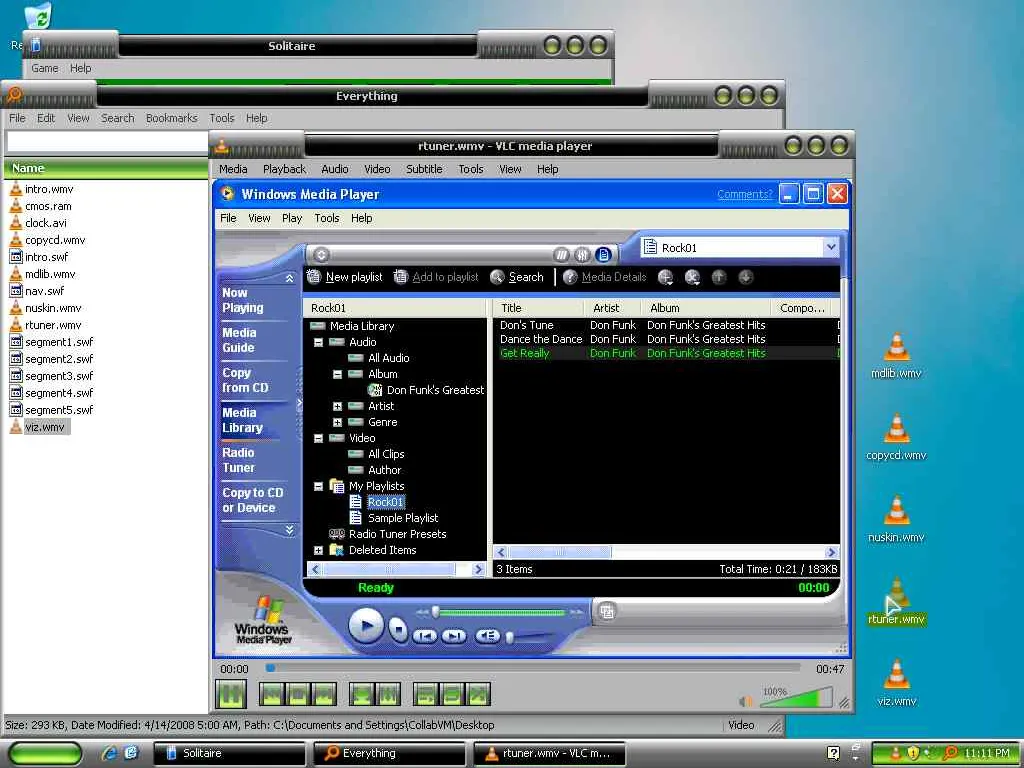
Task: Click the delete media X icon
Action: pos(692,278)
